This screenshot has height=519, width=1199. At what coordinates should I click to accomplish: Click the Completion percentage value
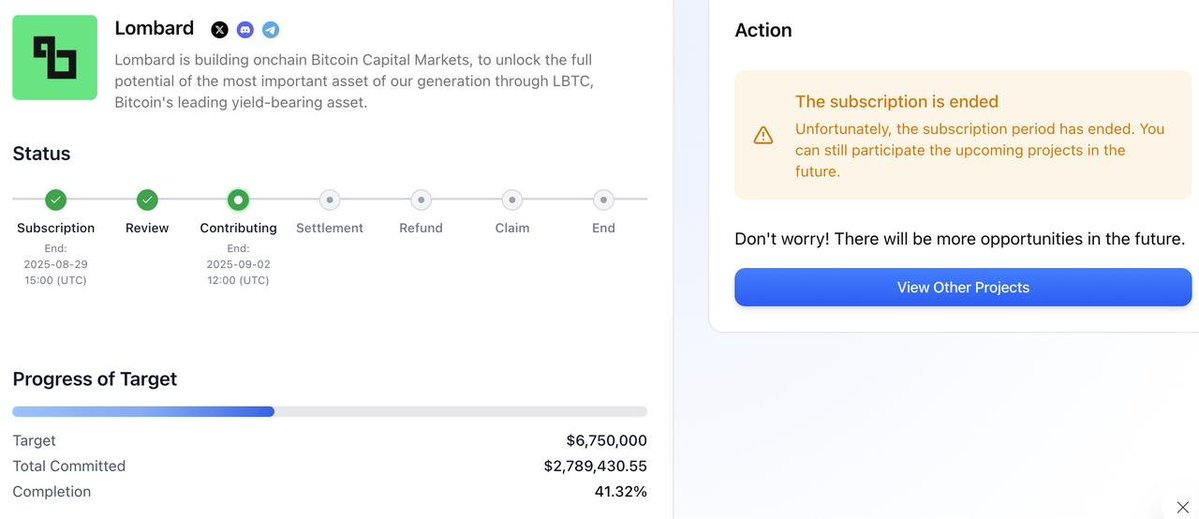(621, 491)
